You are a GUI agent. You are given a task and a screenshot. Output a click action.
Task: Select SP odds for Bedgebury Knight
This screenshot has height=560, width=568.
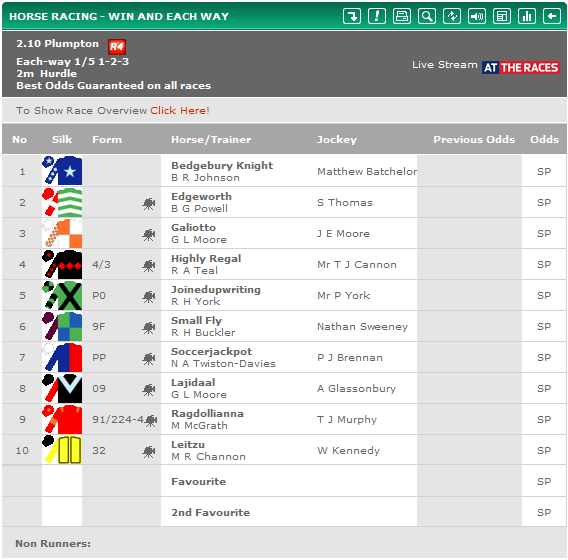(544, 171)
